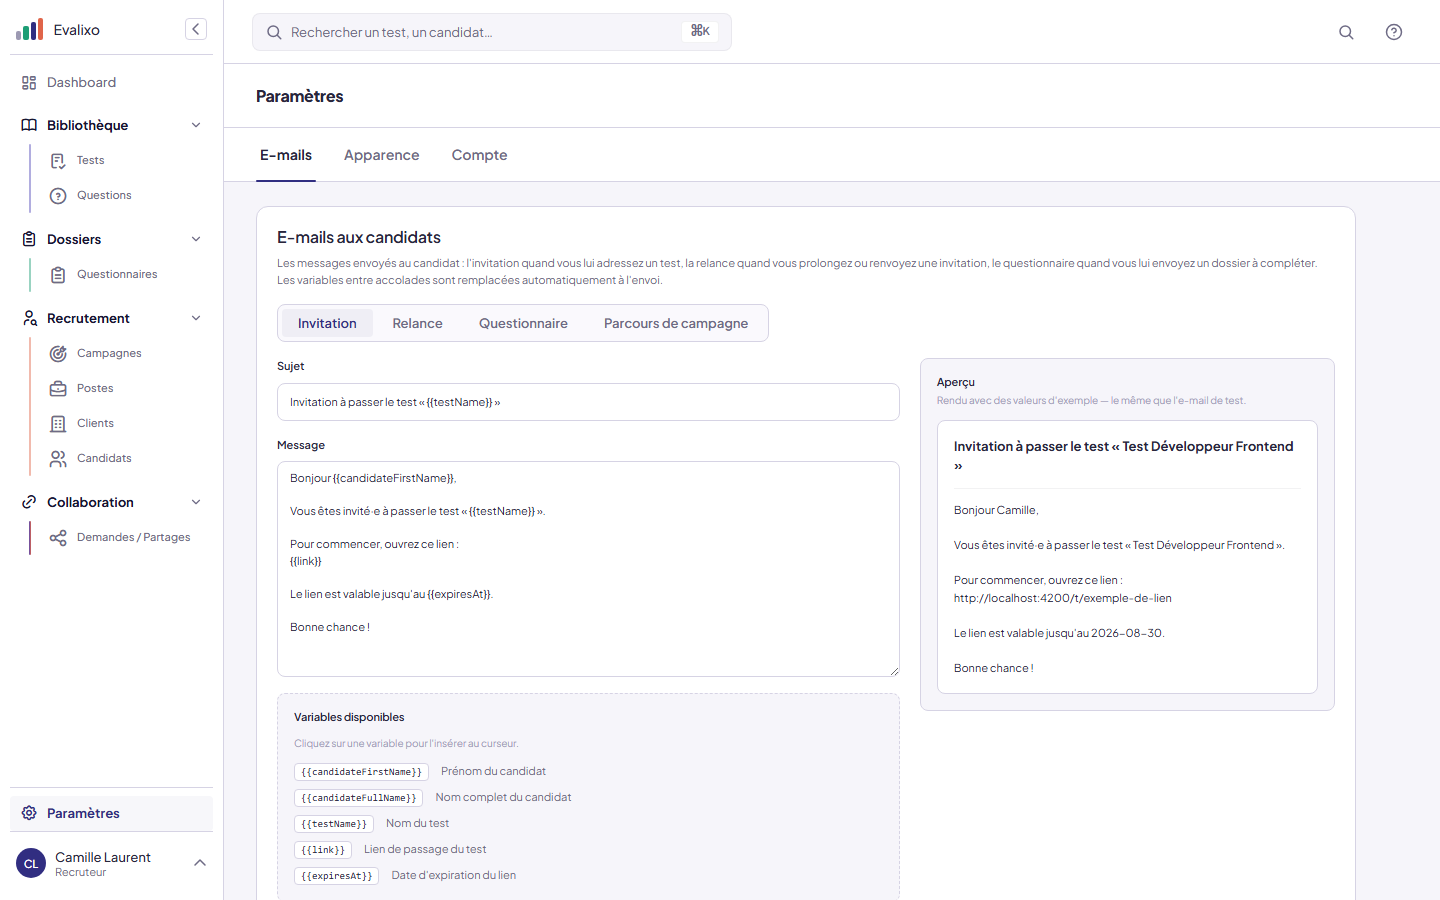Click the magnifier icon in search bar
Screen dimensions: 1440x900
(274, 32)
